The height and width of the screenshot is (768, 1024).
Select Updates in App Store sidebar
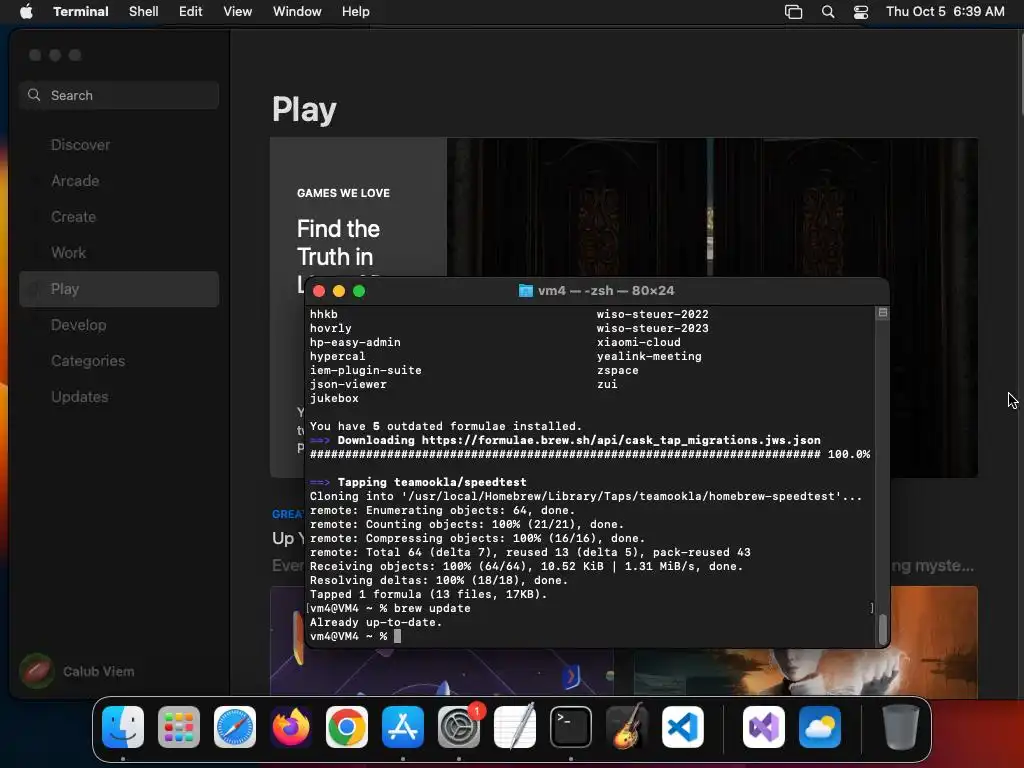point(119,396)
